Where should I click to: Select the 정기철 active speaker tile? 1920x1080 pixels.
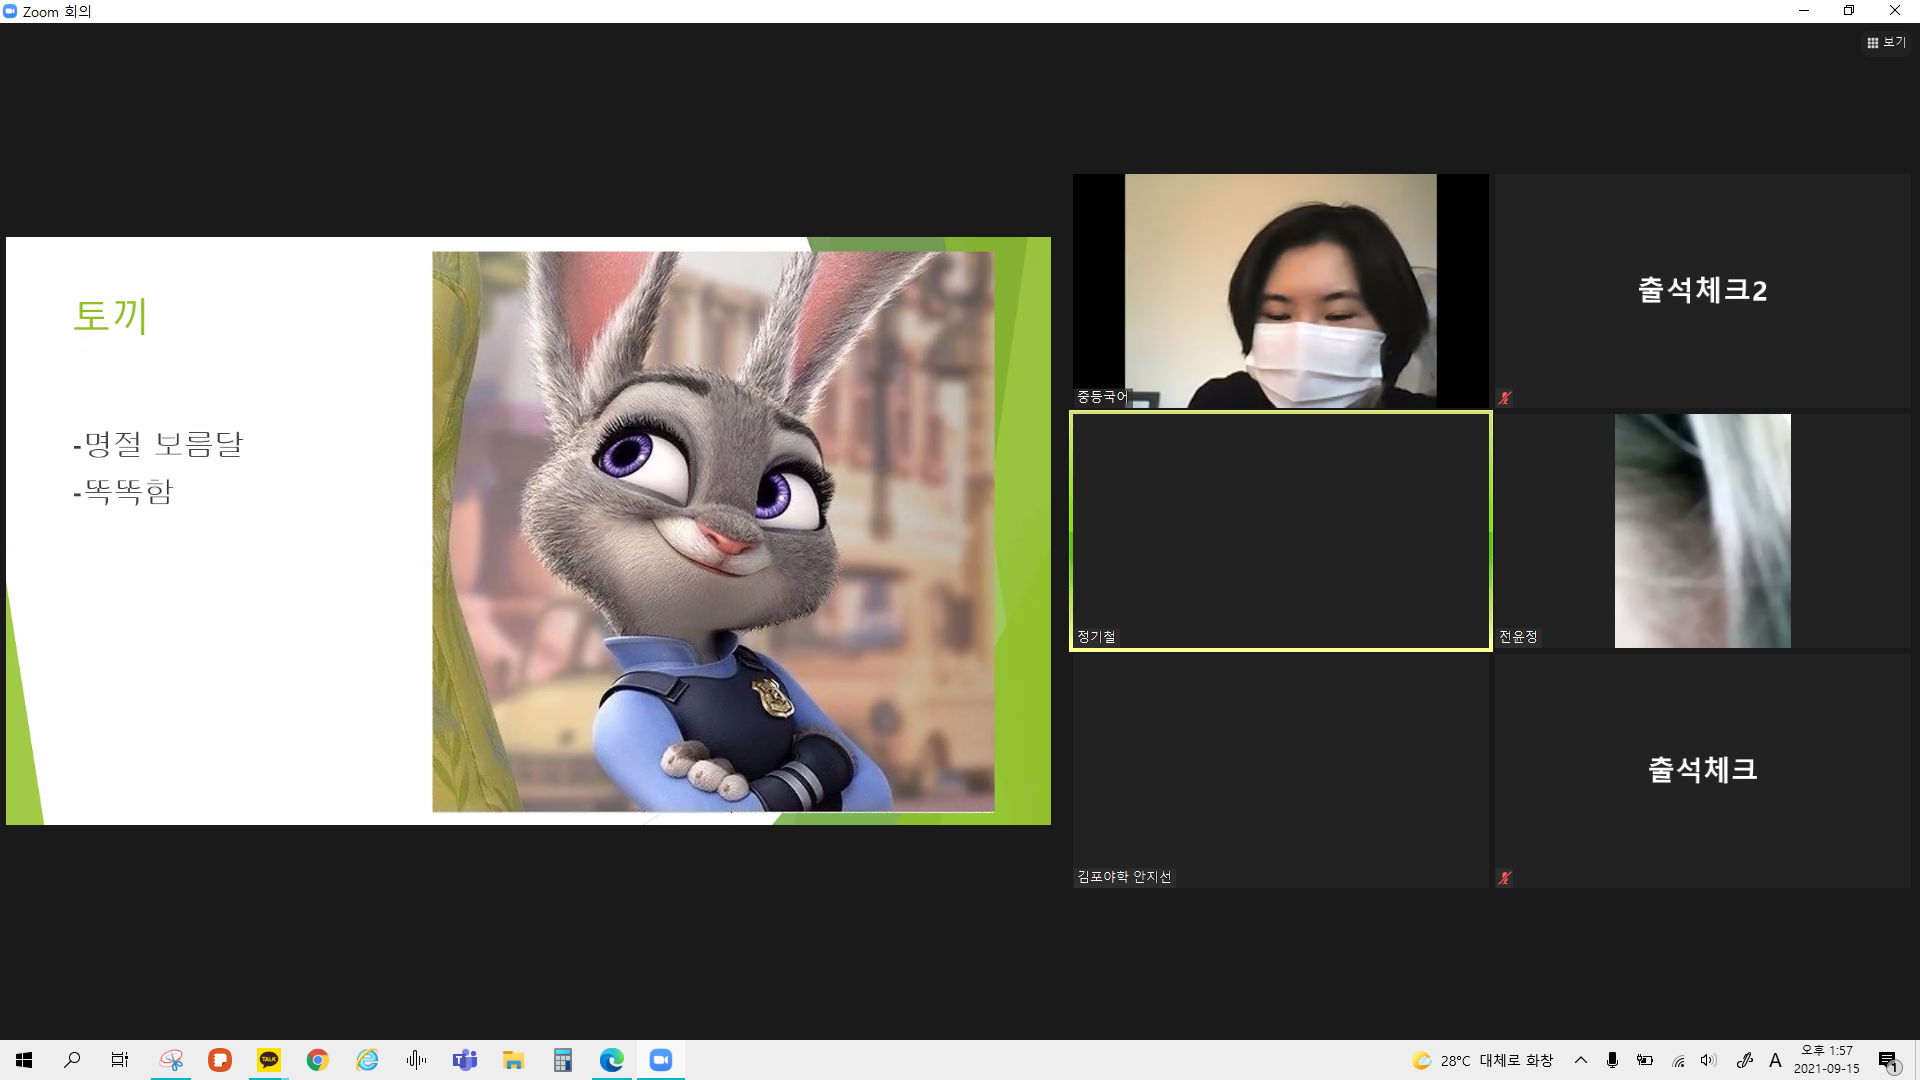pyautogui.click(x=1281, y=531)
